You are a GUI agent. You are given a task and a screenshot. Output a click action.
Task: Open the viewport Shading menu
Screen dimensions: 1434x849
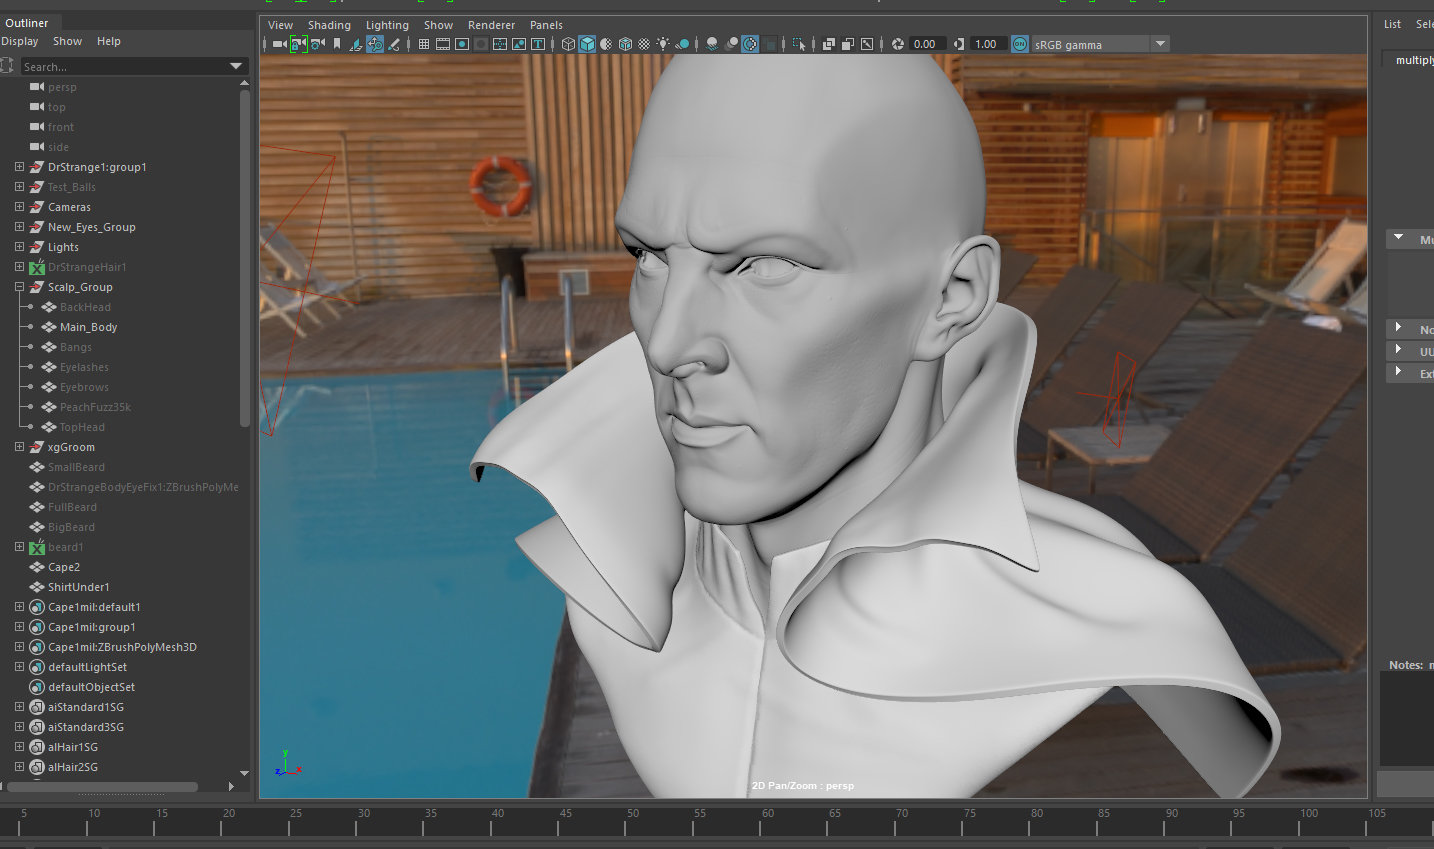click(329, 25)
